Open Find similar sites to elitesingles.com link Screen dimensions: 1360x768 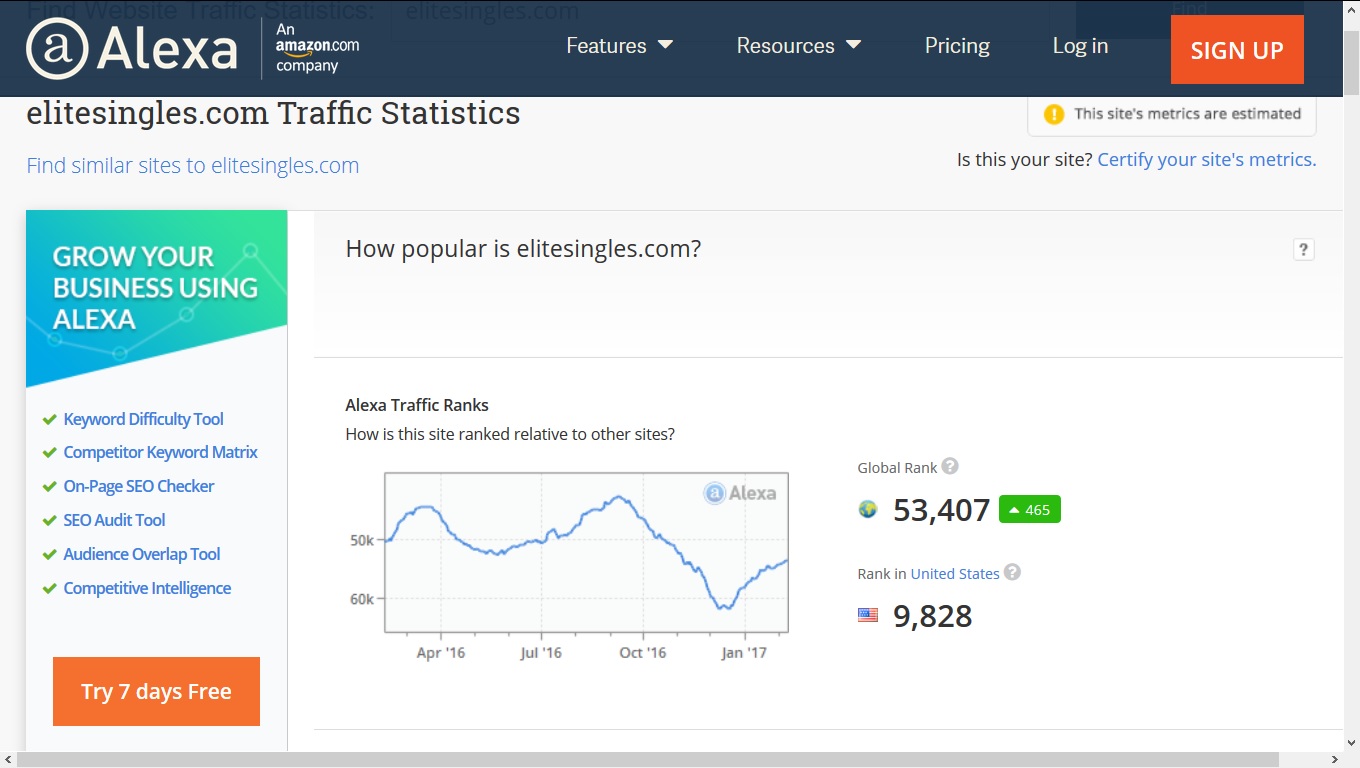click(192, 166)
